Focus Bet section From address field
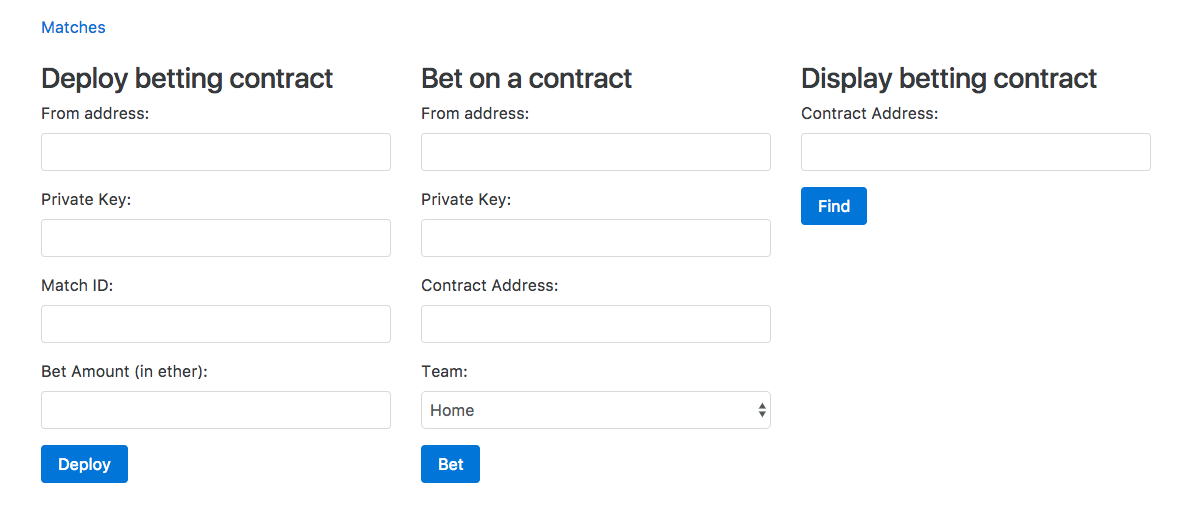The height and width of the screenshot is (516, 1187). coord(595,152)
